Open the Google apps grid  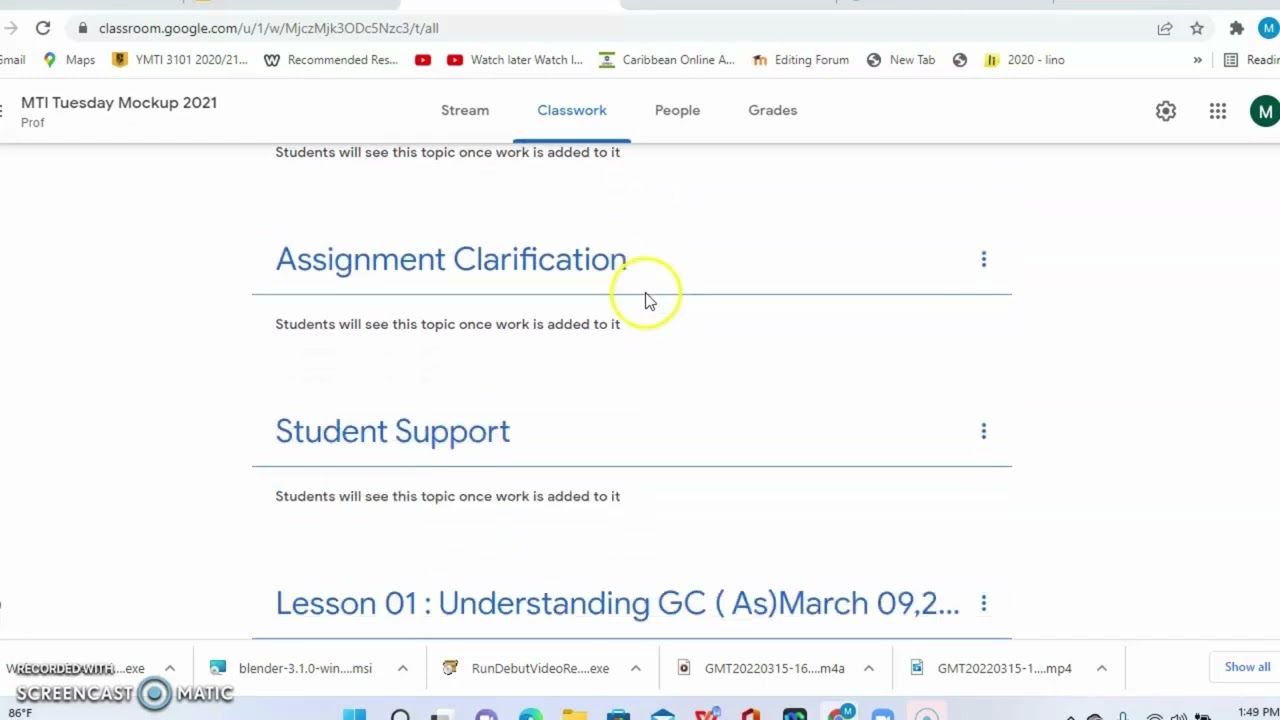pos(1217,111)
